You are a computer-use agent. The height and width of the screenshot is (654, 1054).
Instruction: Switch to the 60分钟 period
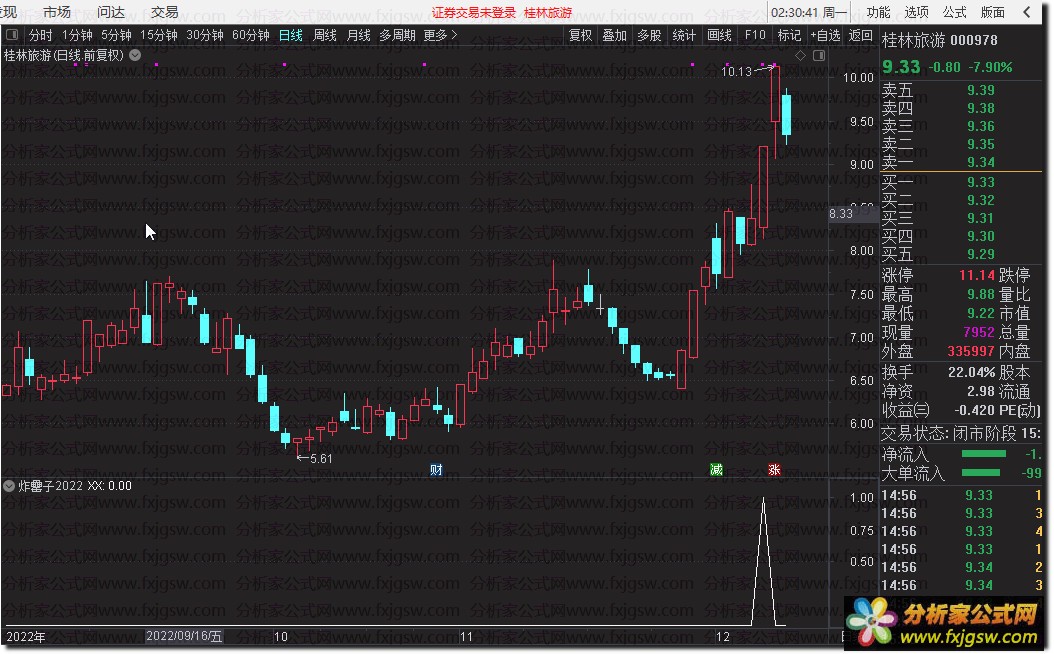pyautogui.click(x=251, y=35)
